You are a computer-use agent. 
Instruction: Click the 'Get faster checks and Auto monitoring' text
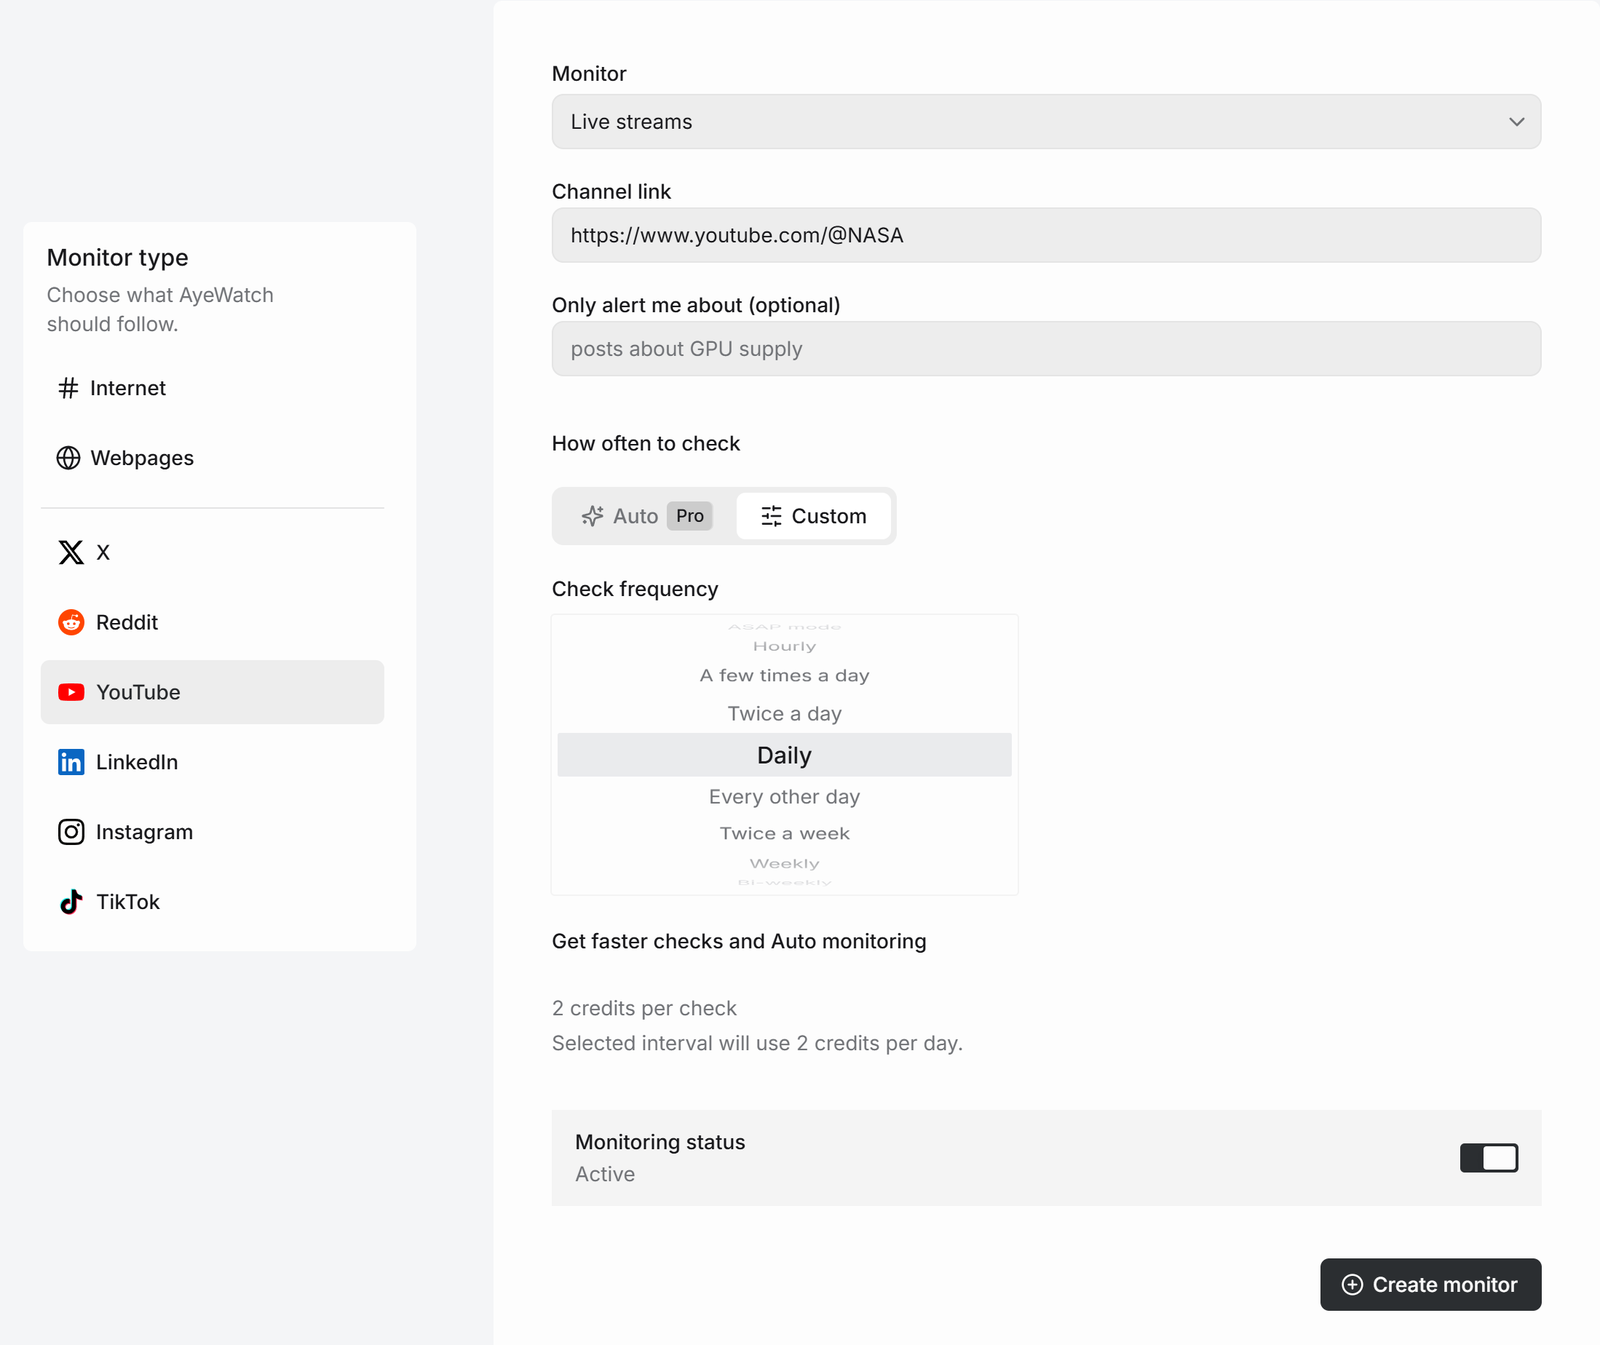[739, 941]
